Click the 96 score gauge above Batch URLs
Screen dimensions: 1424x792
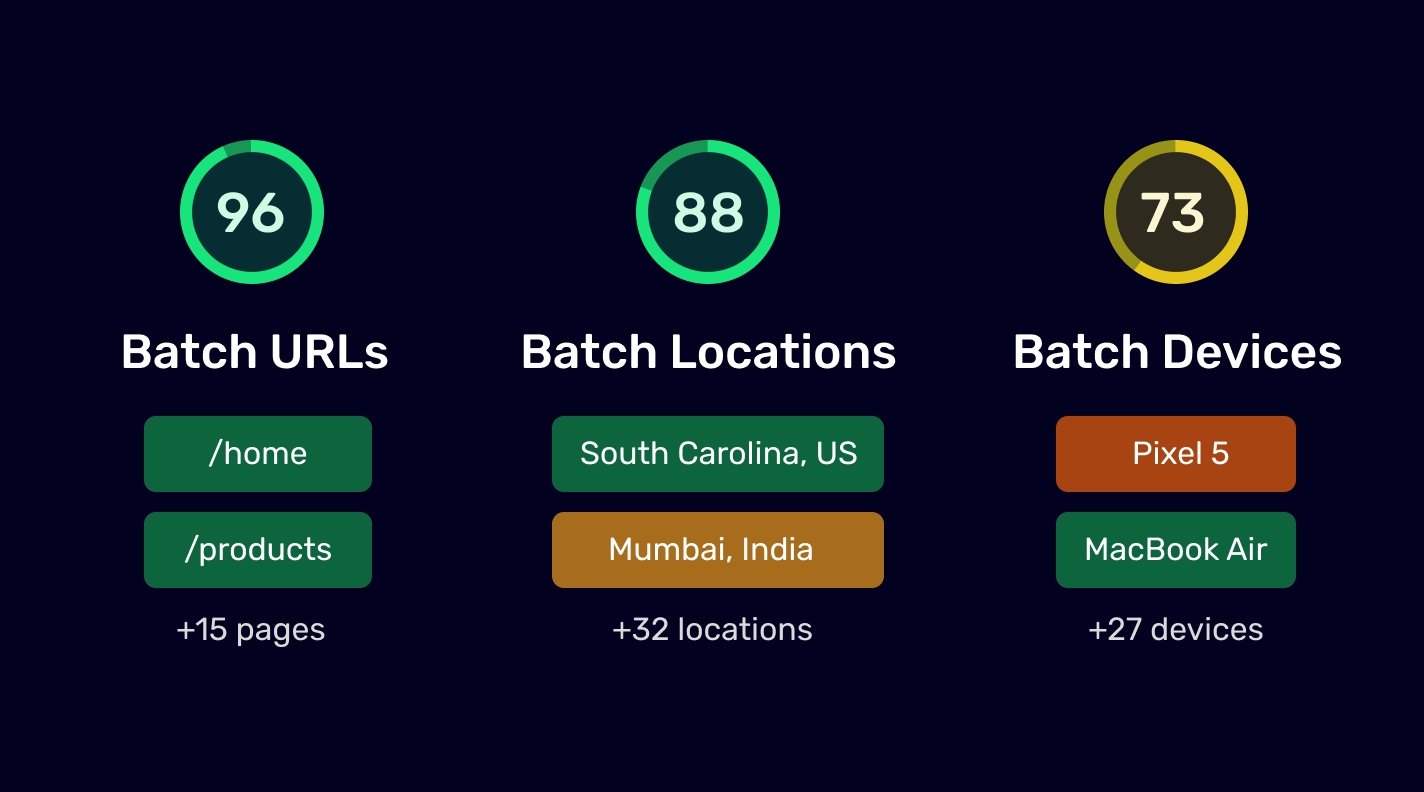tap(252, 211)
